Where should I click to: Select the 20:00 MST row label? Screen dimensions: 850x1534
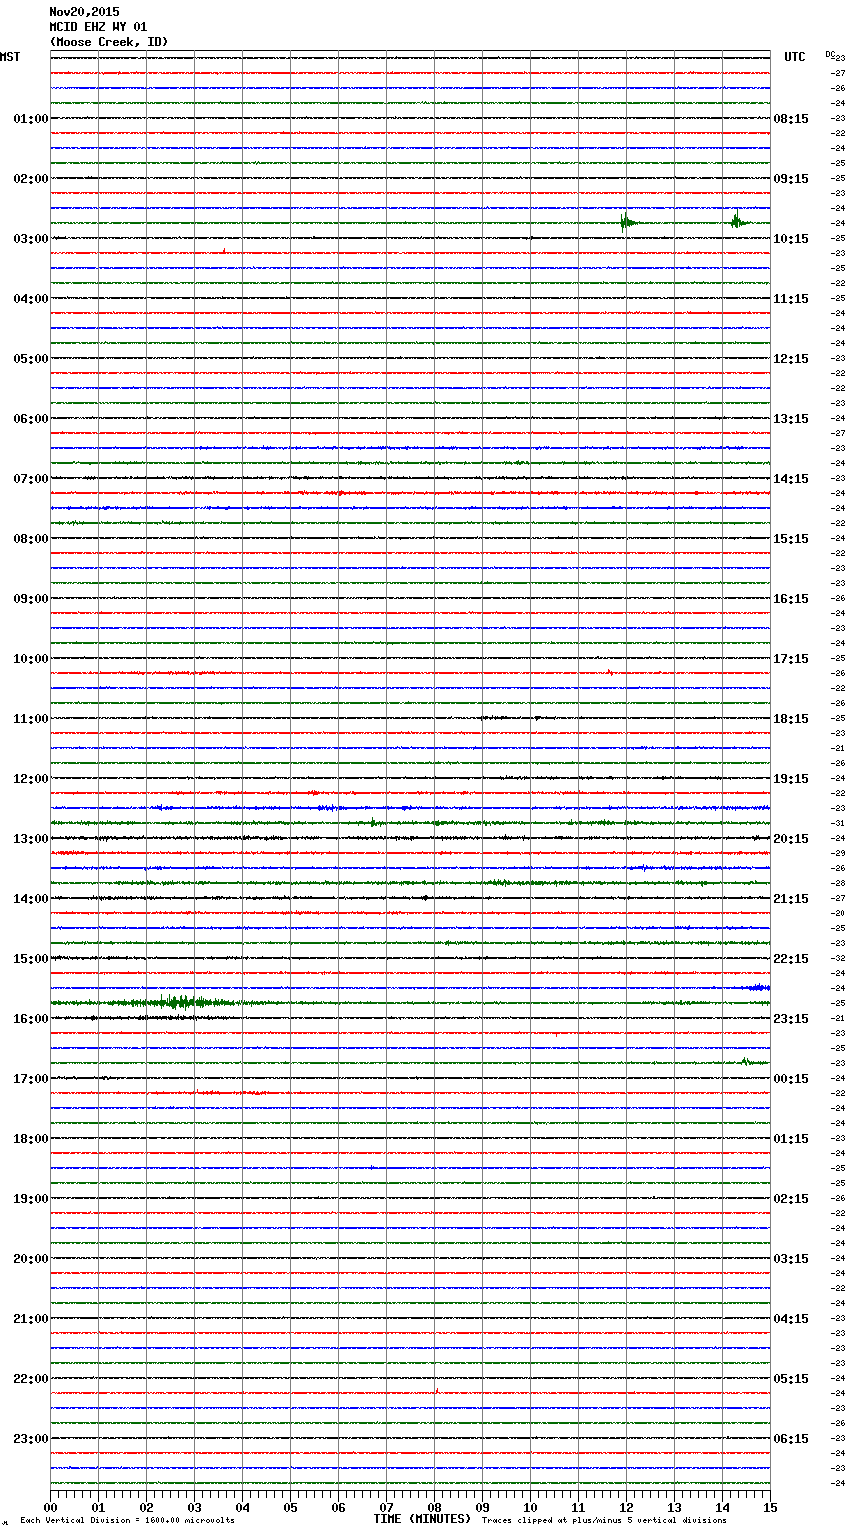click(31, 1259)
